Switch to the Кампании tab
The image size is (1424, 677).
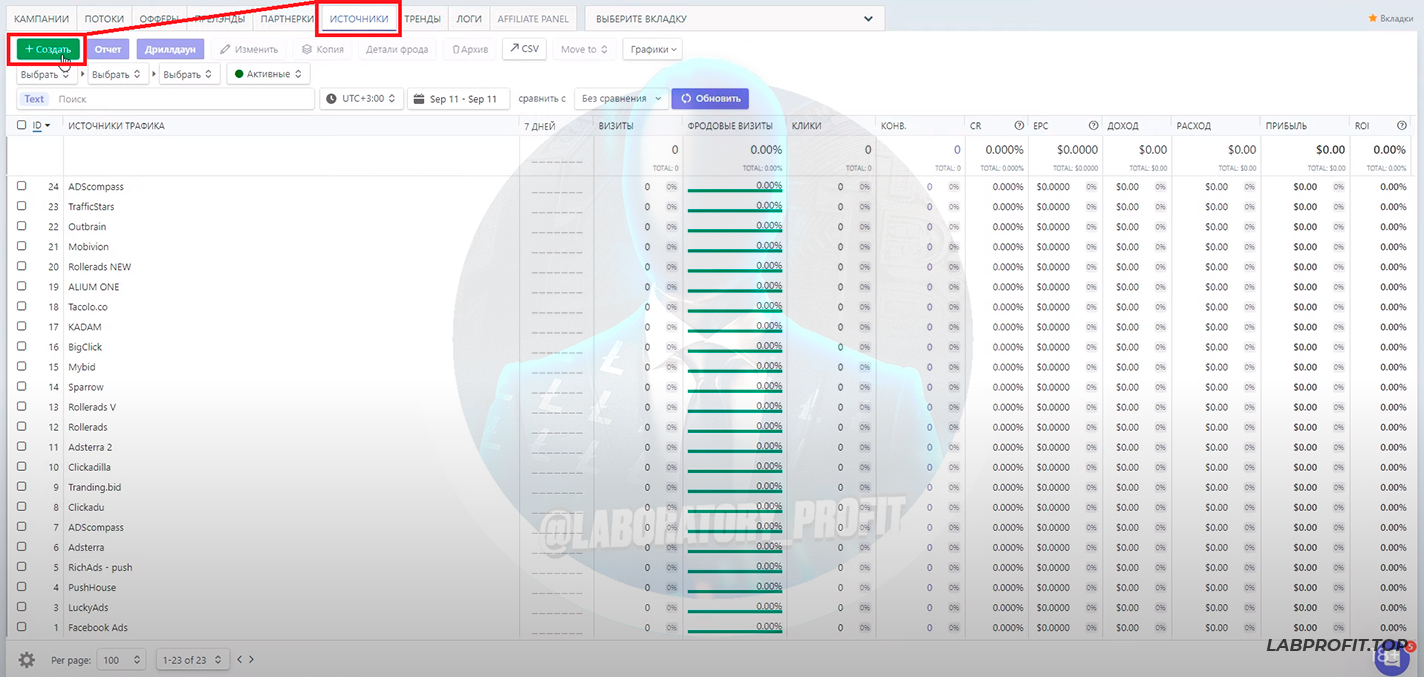coord(42,19)
